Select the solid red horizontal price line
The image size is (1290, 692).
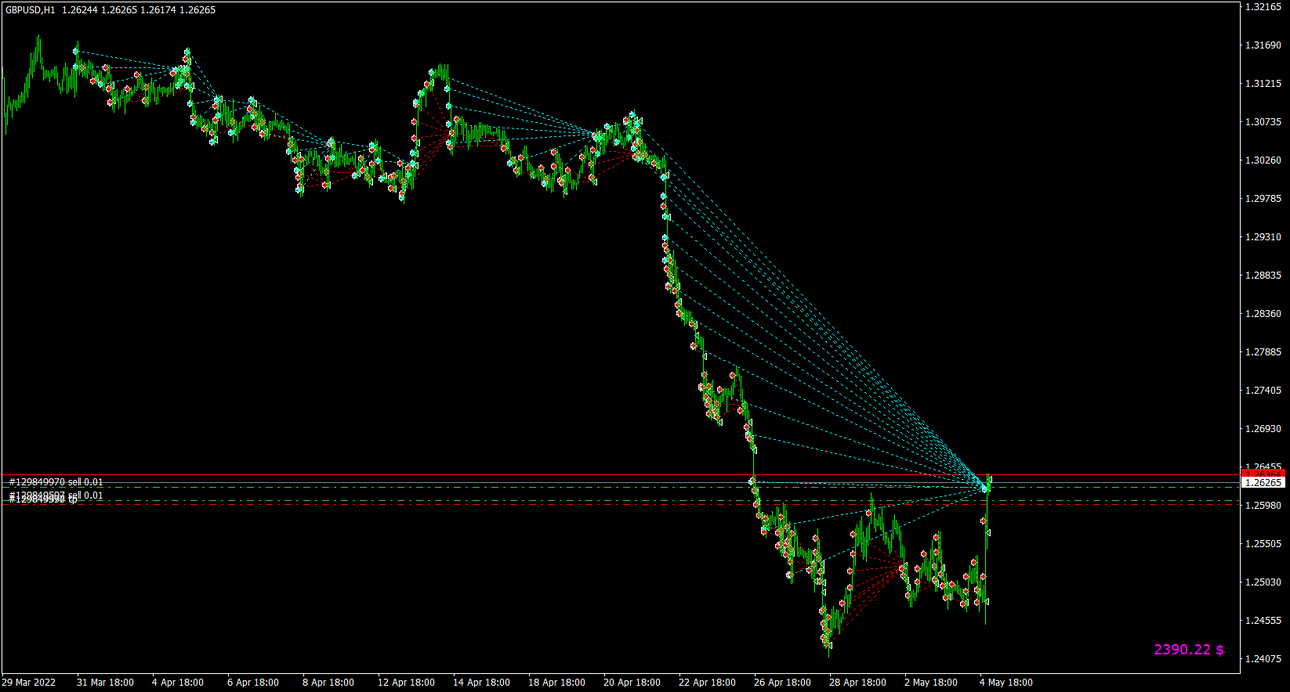coord(620,475)
